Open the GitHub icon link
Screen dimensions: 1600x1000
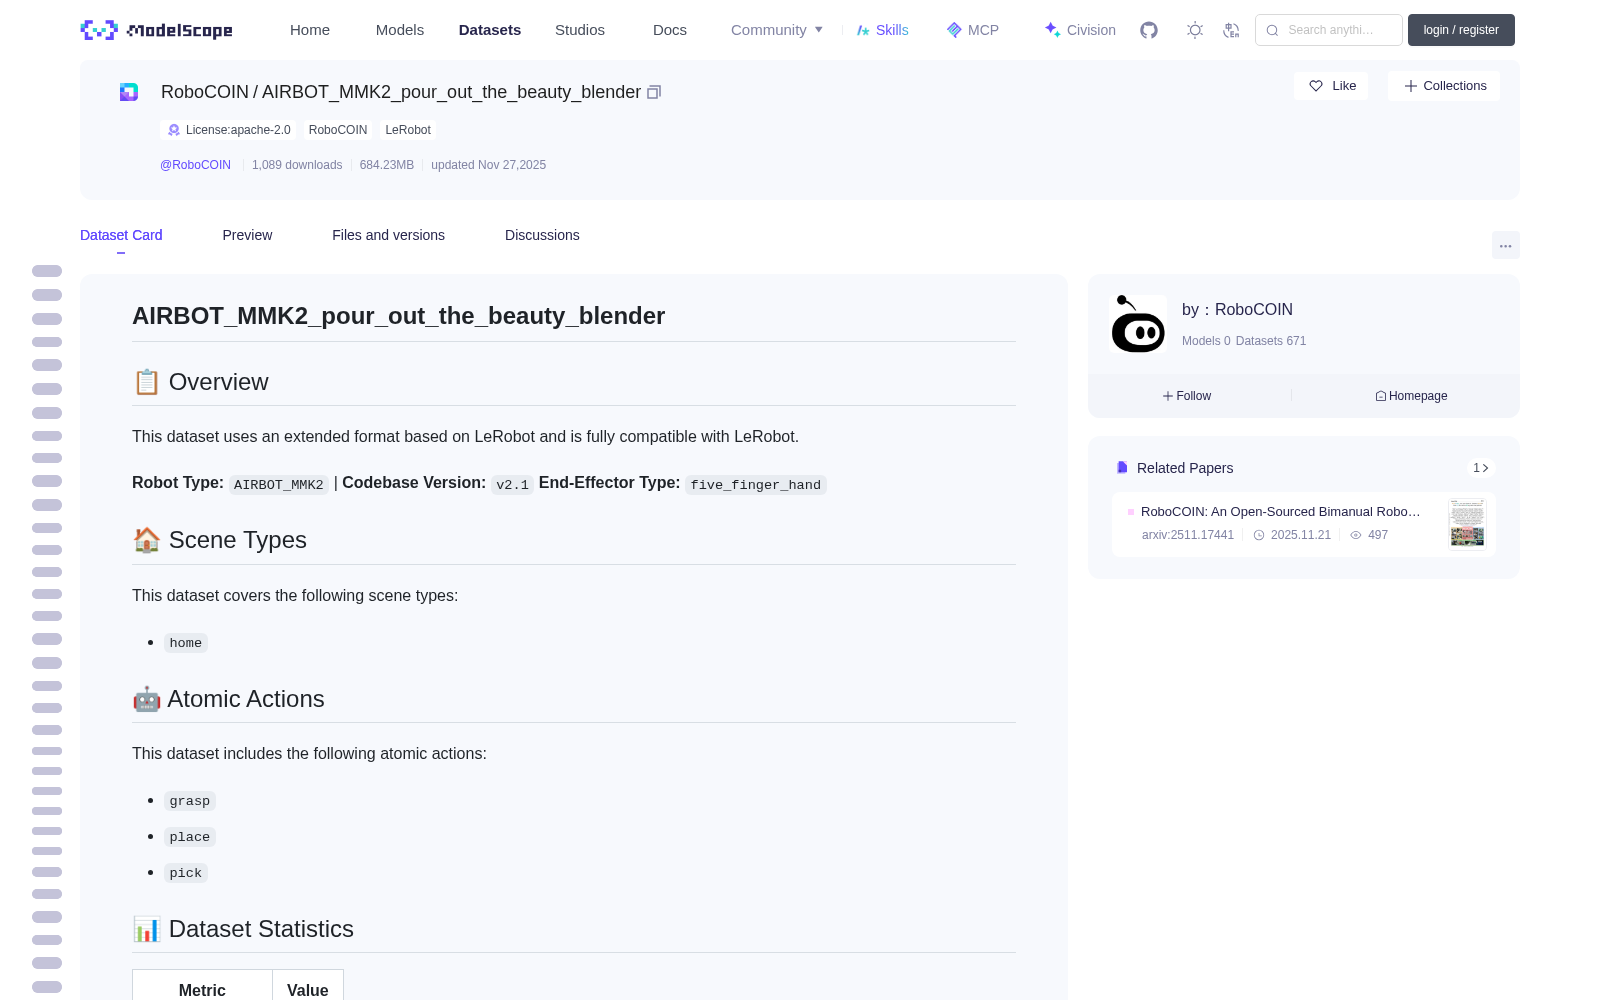[1149, 30]
